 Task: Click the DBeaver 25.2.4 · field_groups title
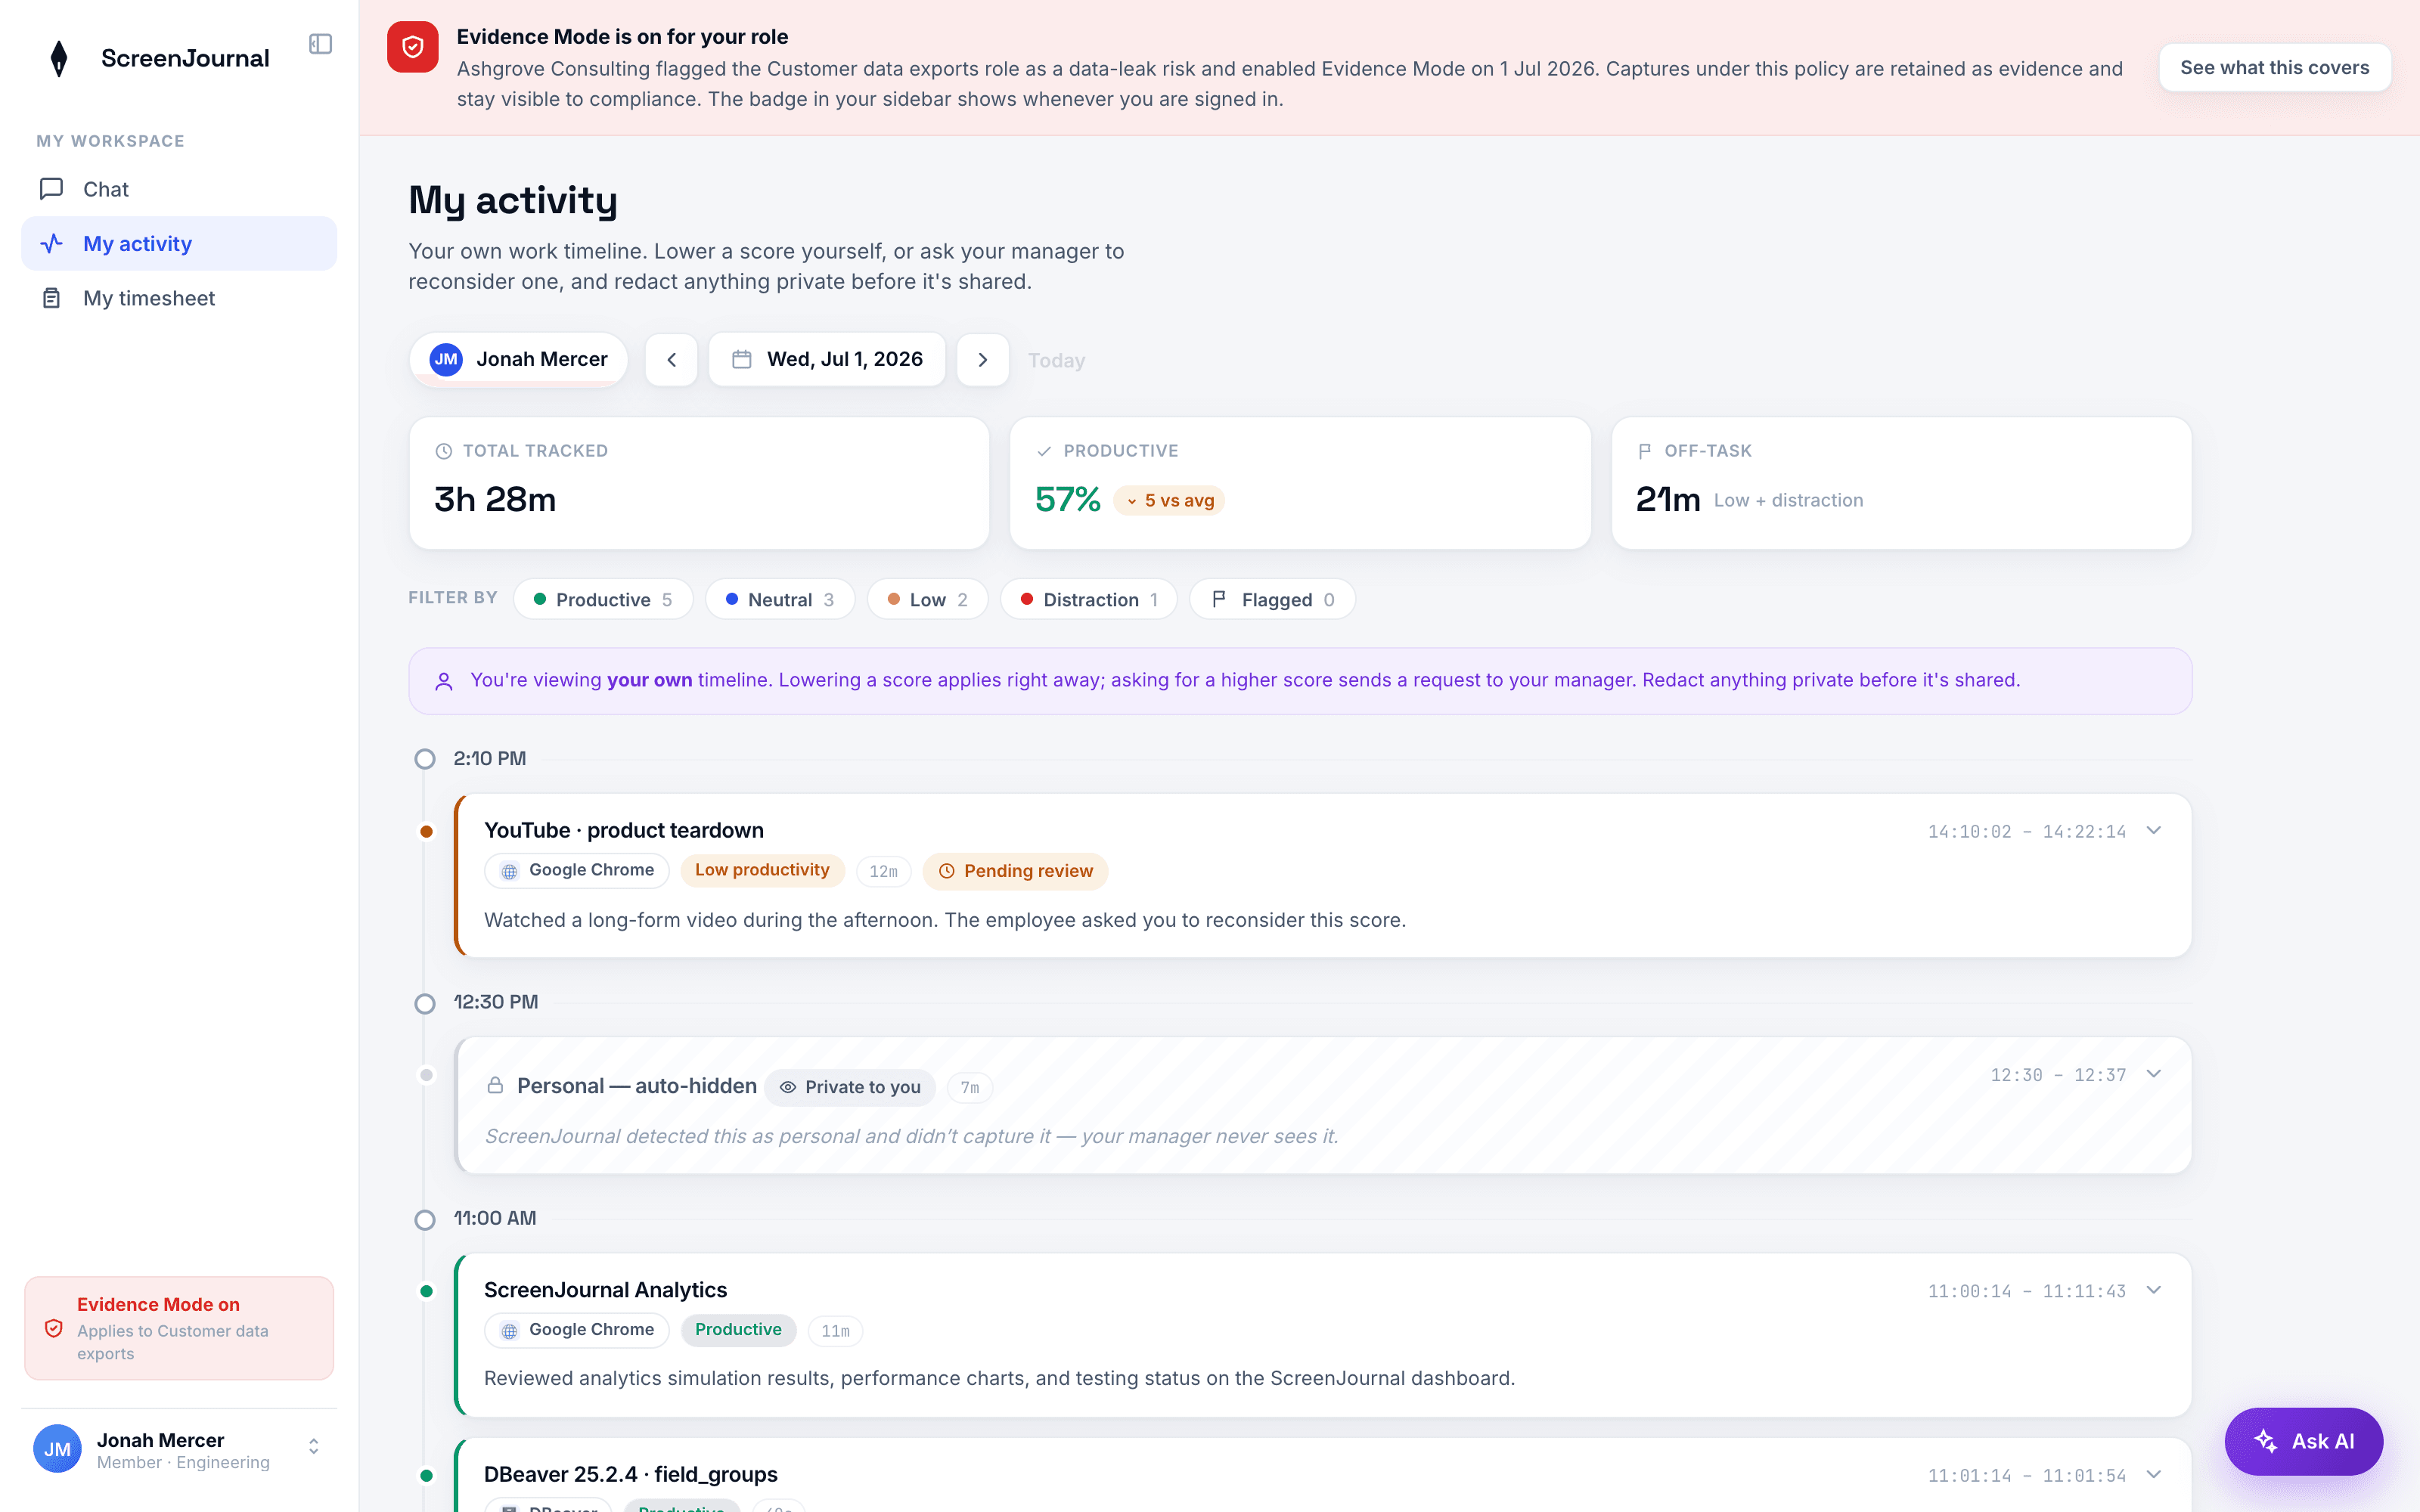coord(630,1474)
